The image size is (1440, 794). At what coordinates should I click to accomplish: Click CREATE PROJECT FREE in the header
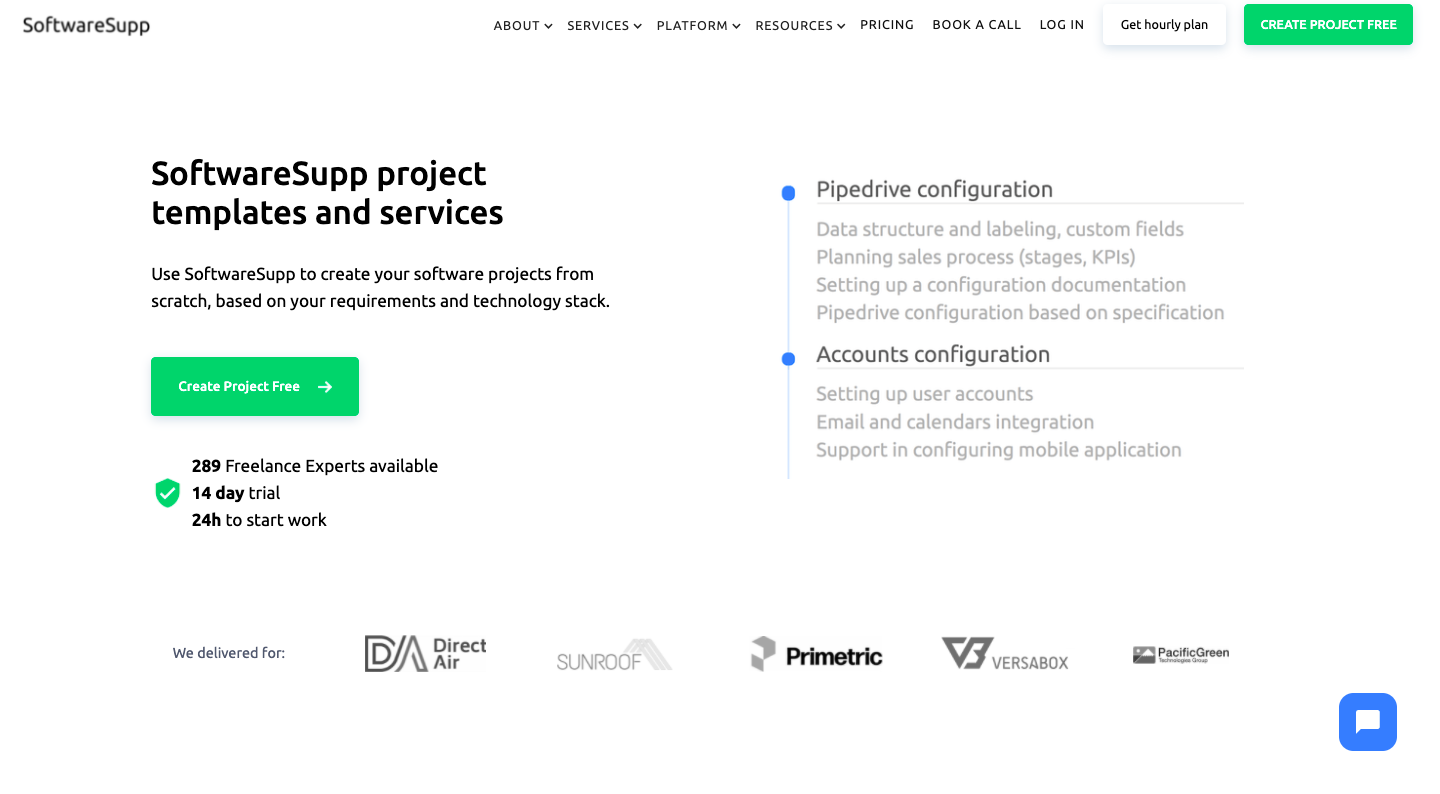[x=1328, y=24]
